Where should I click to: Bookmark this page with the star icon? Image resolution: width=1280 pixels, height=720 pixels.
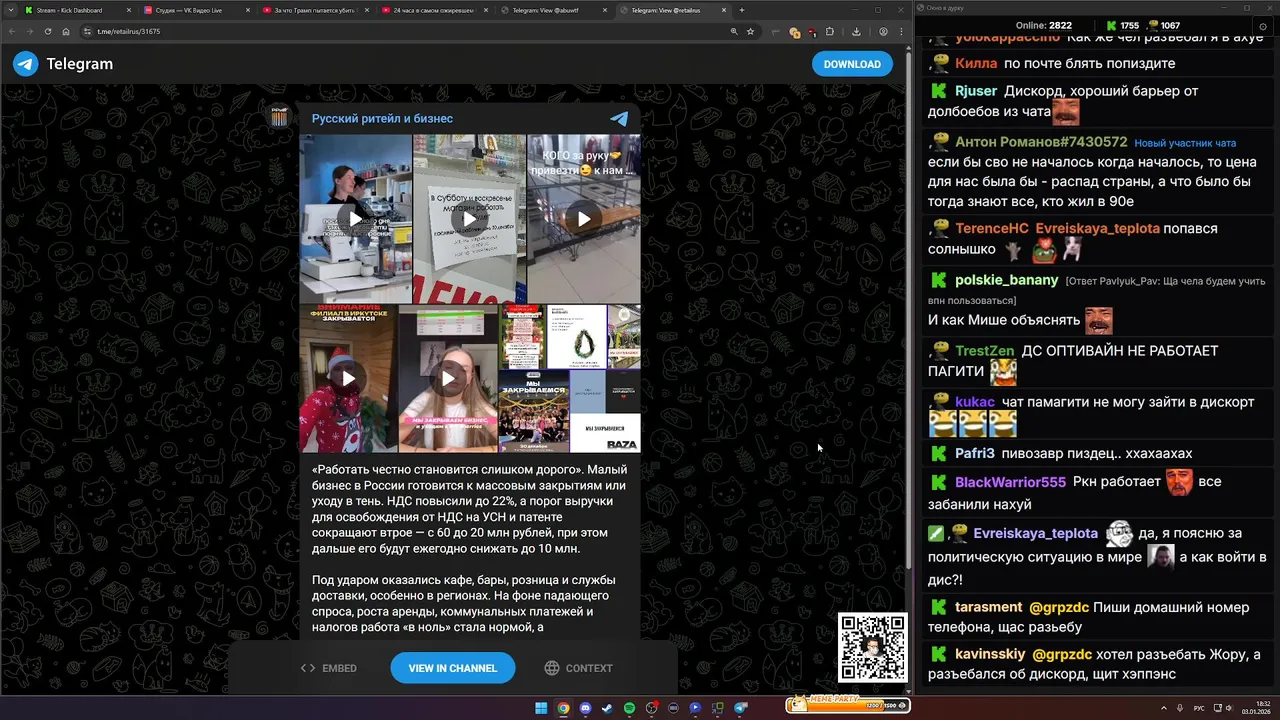coord(751,31)
